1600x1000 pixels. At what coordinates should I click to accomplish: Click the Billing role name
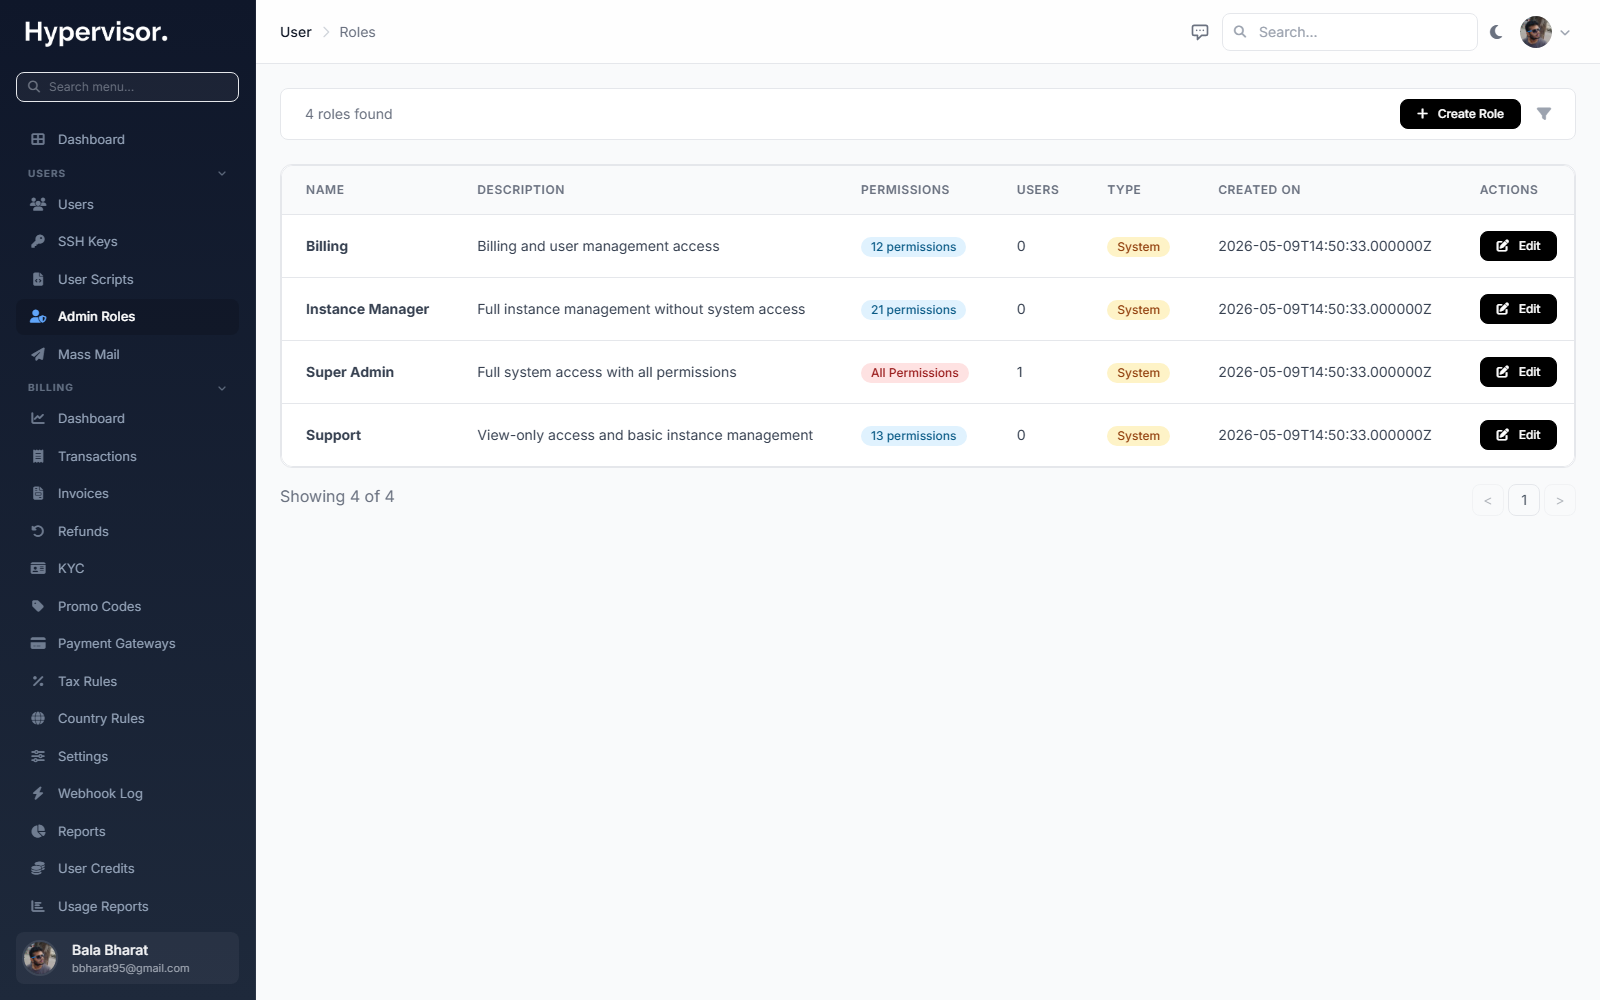327,246
